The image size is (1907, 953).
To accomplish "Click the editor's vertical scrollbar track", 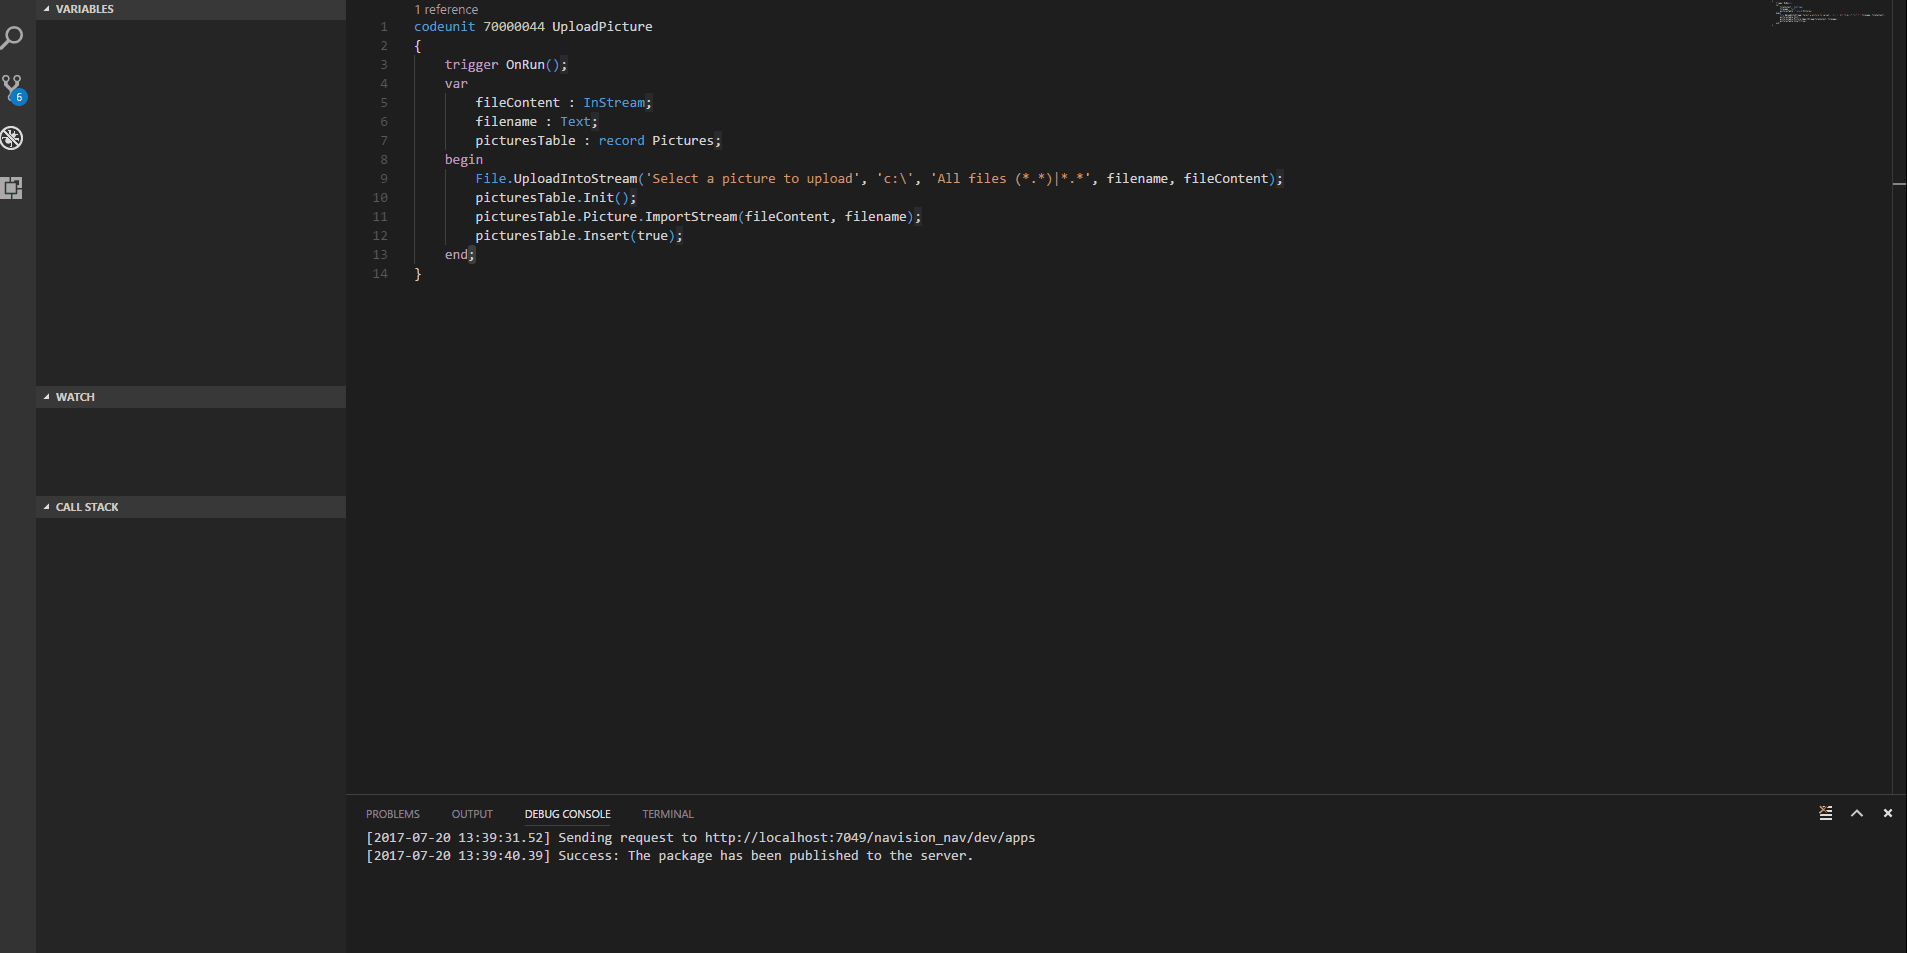I will click(1899, 400).
